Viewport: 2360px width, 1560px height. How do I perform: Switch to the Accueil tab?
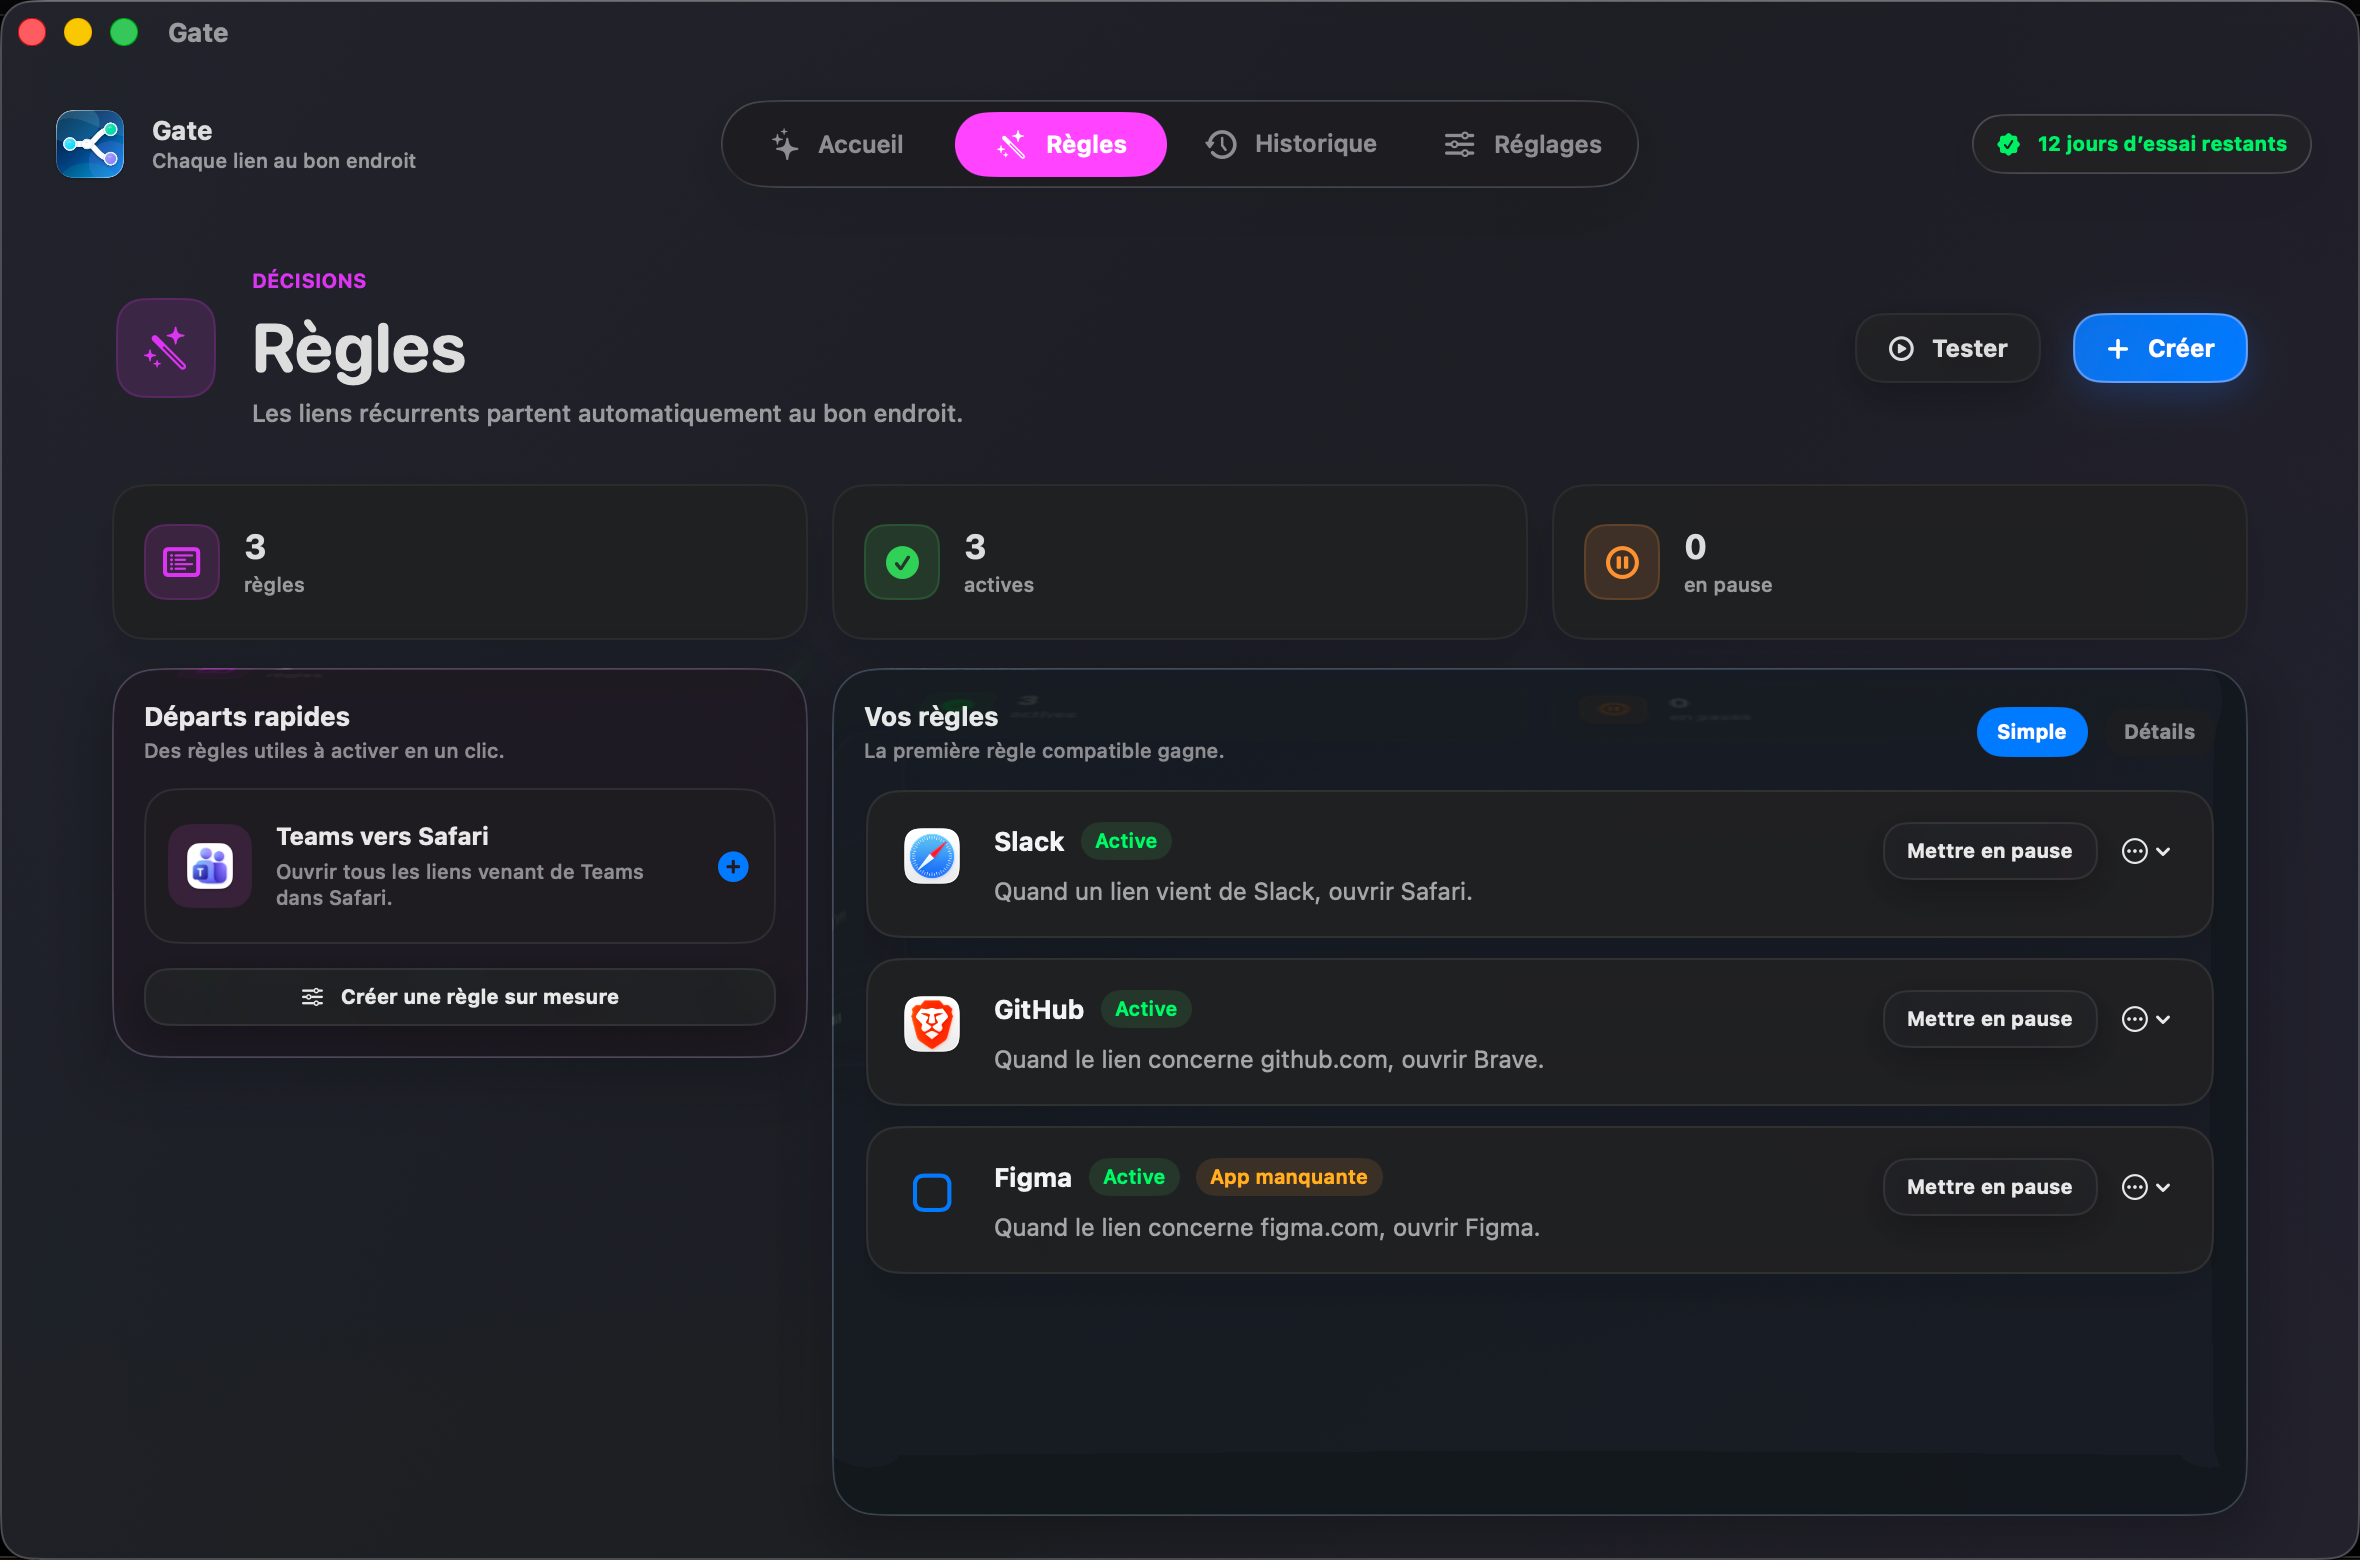(x=838, y=144)
